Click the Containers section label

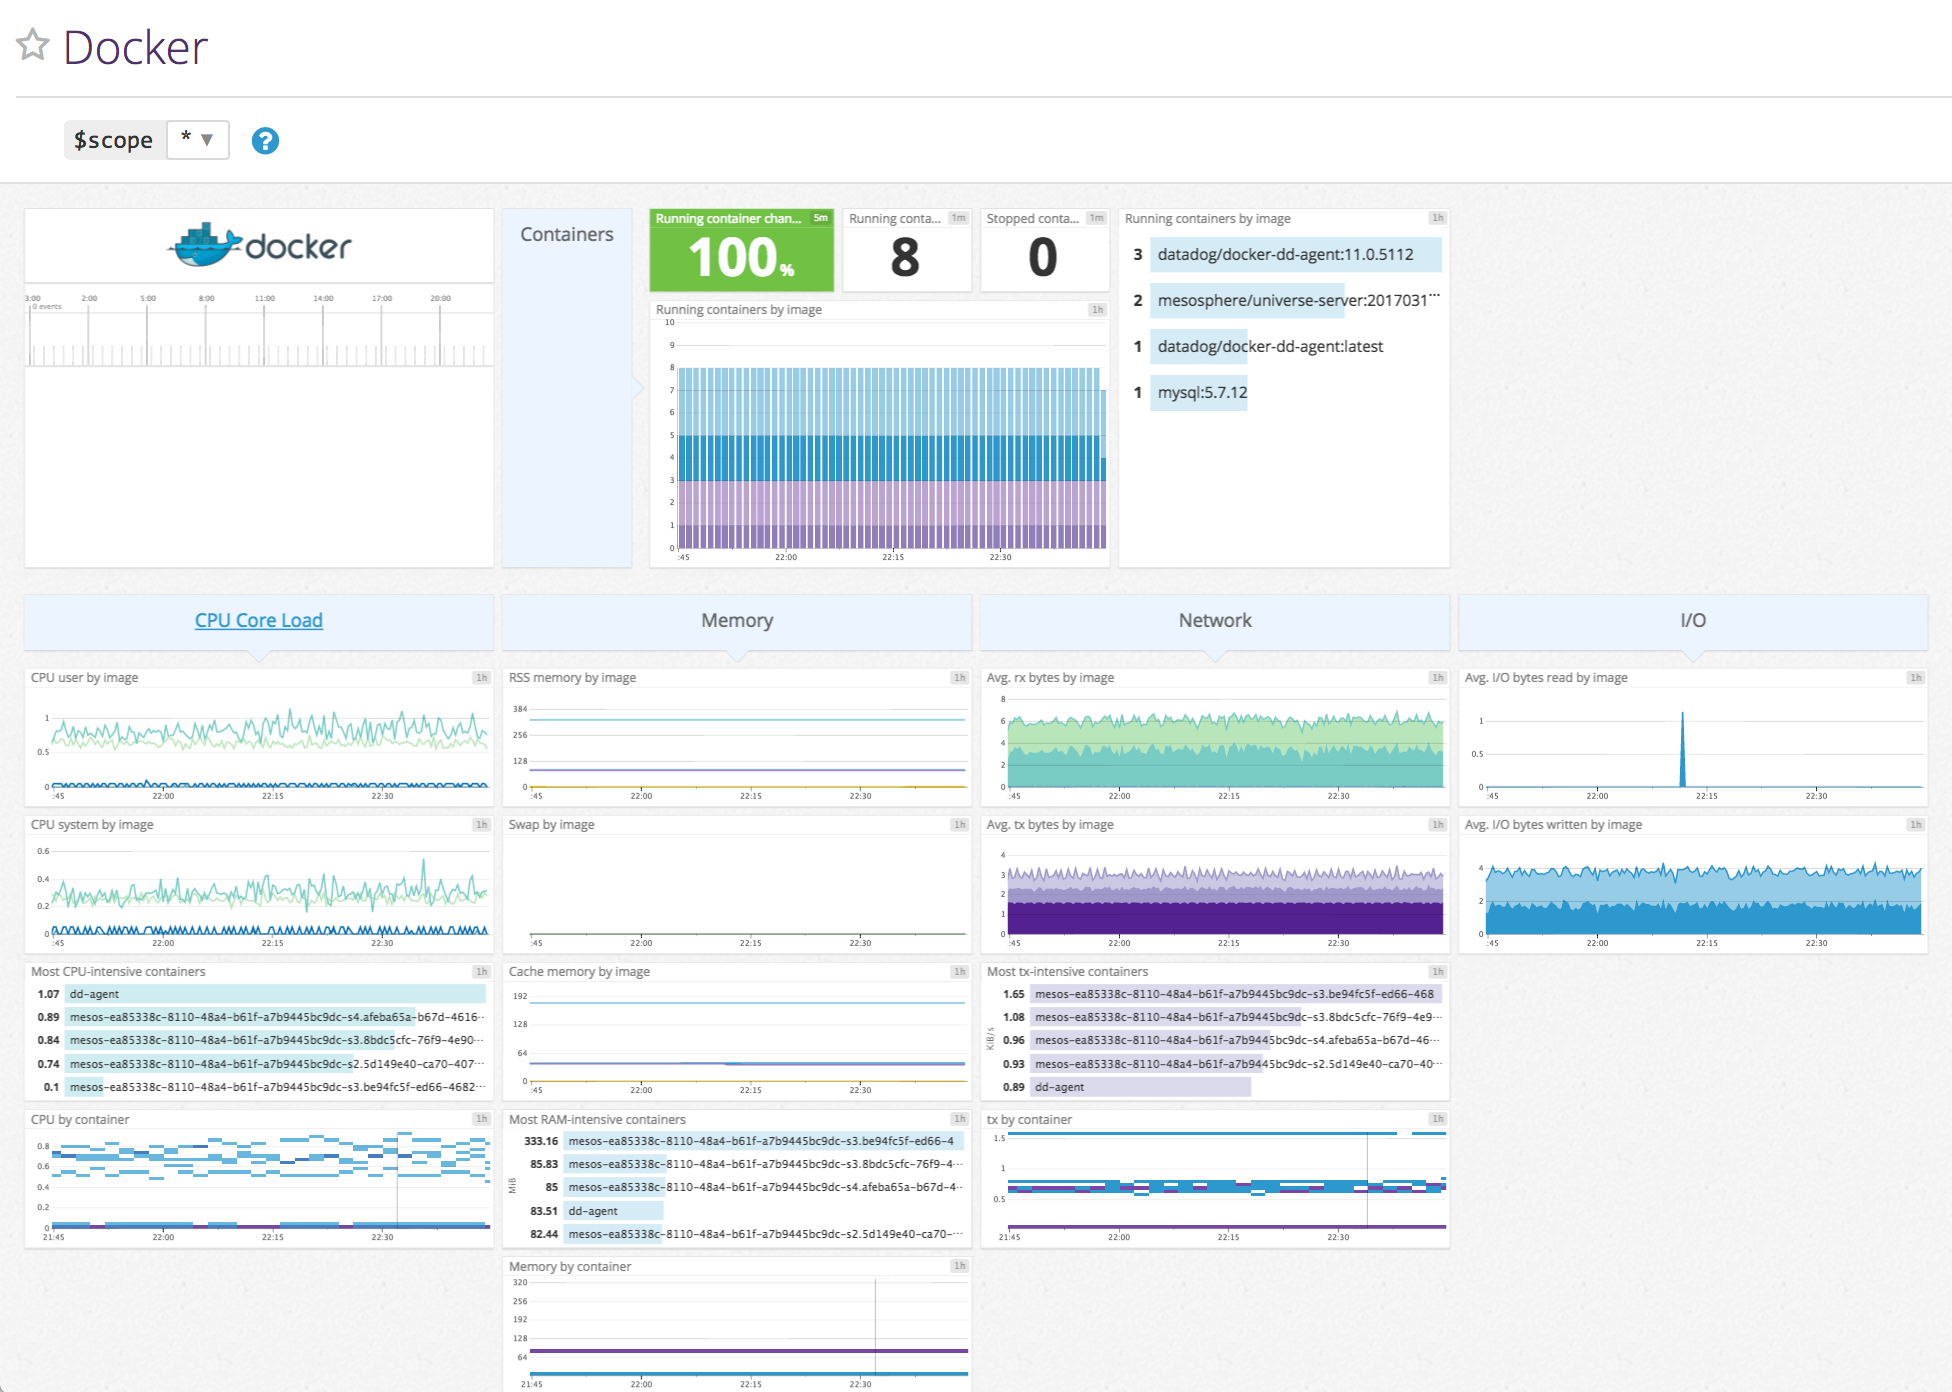tap(567, 234)
